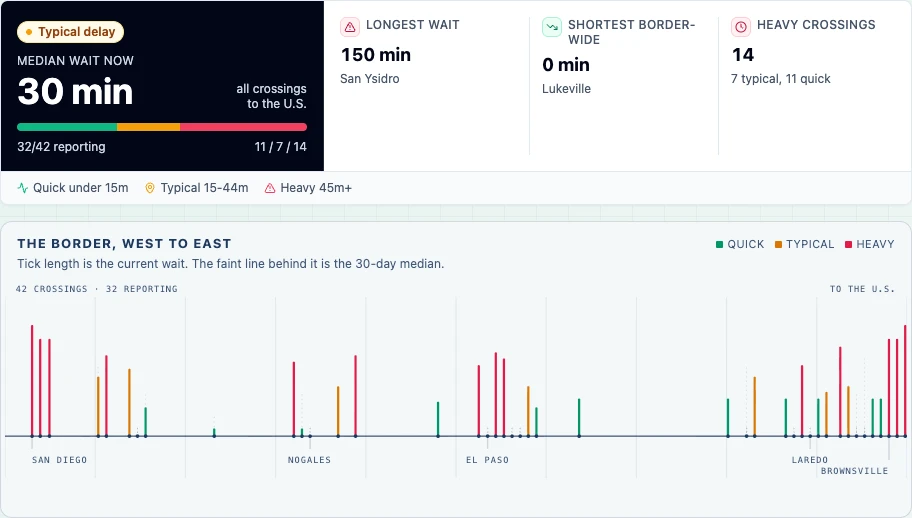The height and width of the screenshot is (518, 912).
Task: Click the pulse icon beside Quick under 15m
Action: (23, 188)
